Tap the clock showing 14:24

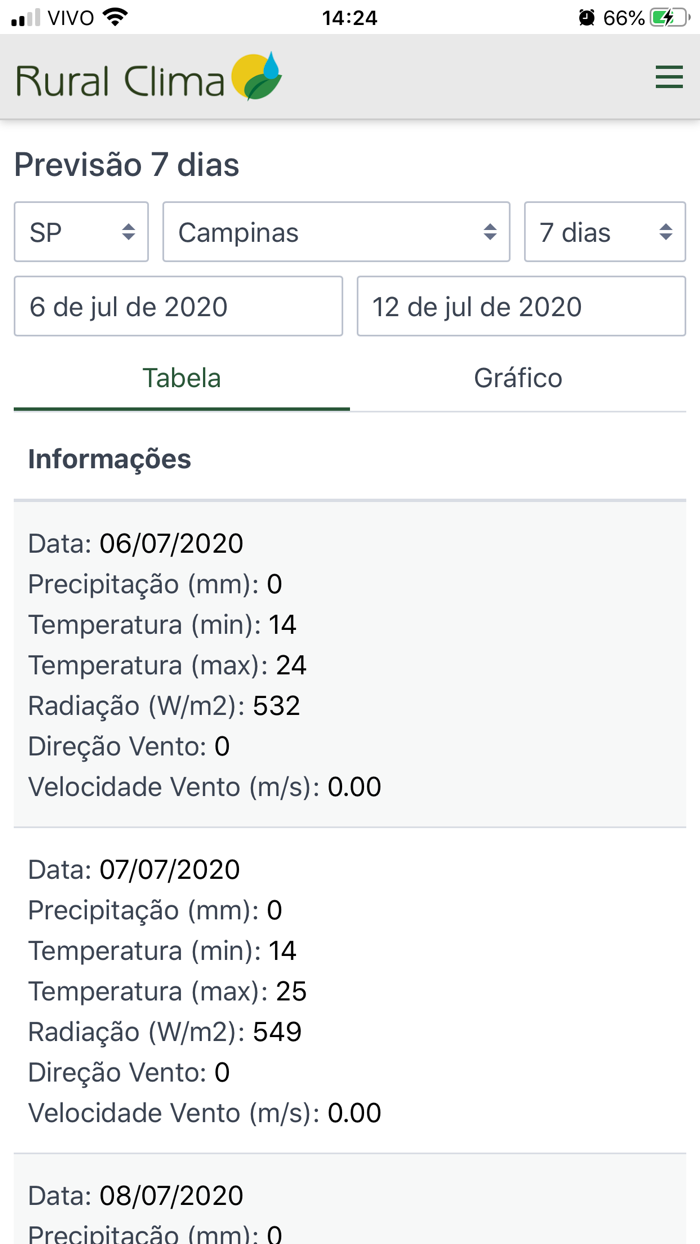tap(349, 16)
